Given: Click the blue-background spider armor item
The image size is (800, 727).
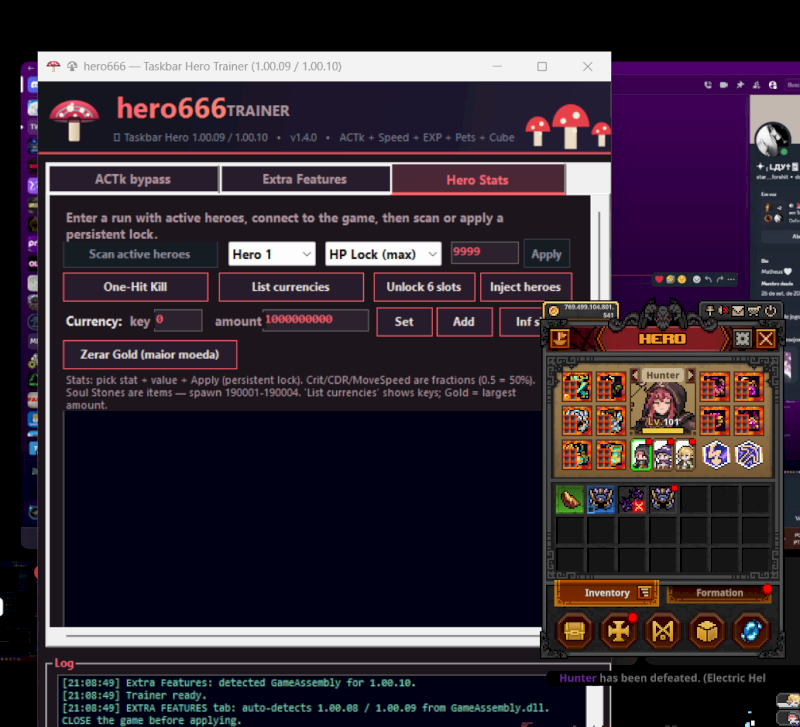Looking at the screenshot, I should click(x=601, y=499).
